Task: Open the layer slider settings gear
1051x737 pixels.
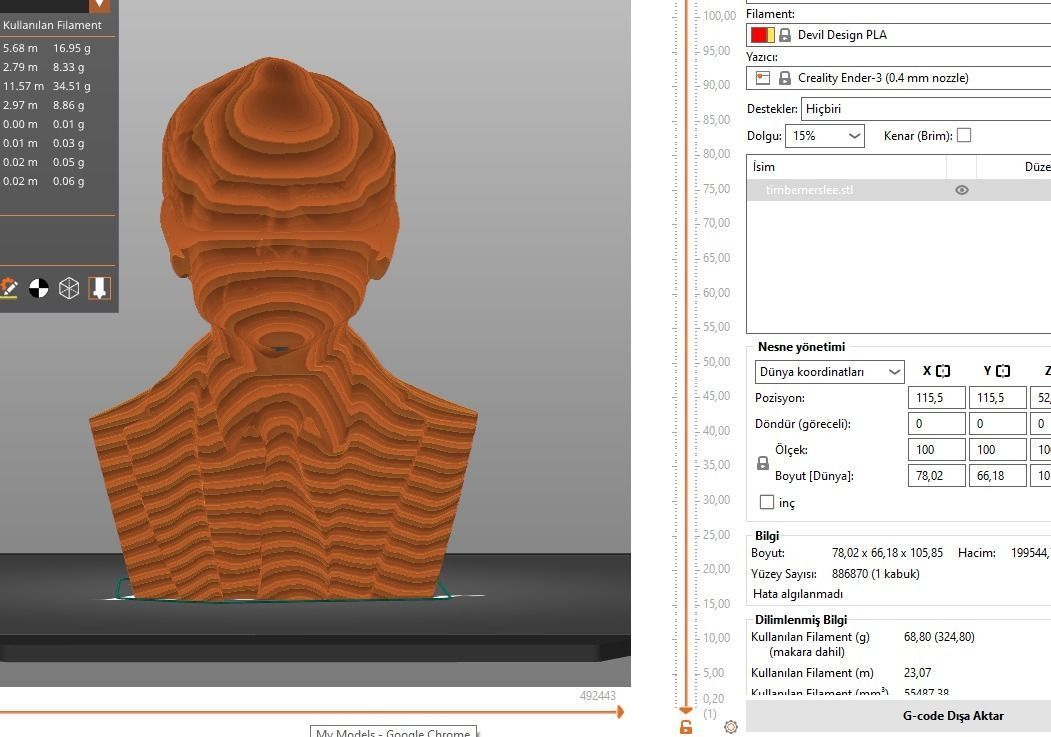Action: (x=731, y=726)
